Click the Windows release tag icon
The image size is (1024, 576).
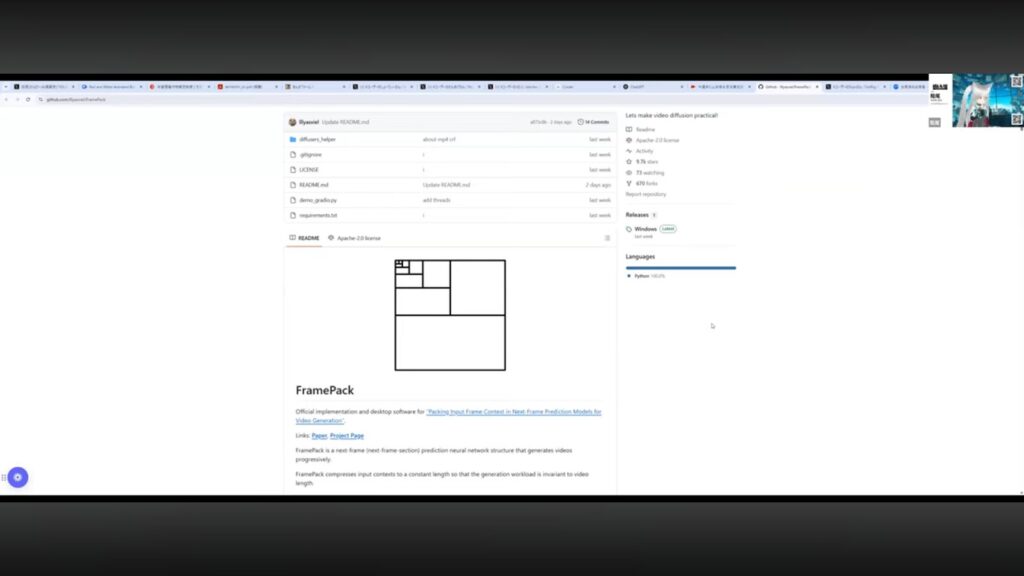pos(629,229)
